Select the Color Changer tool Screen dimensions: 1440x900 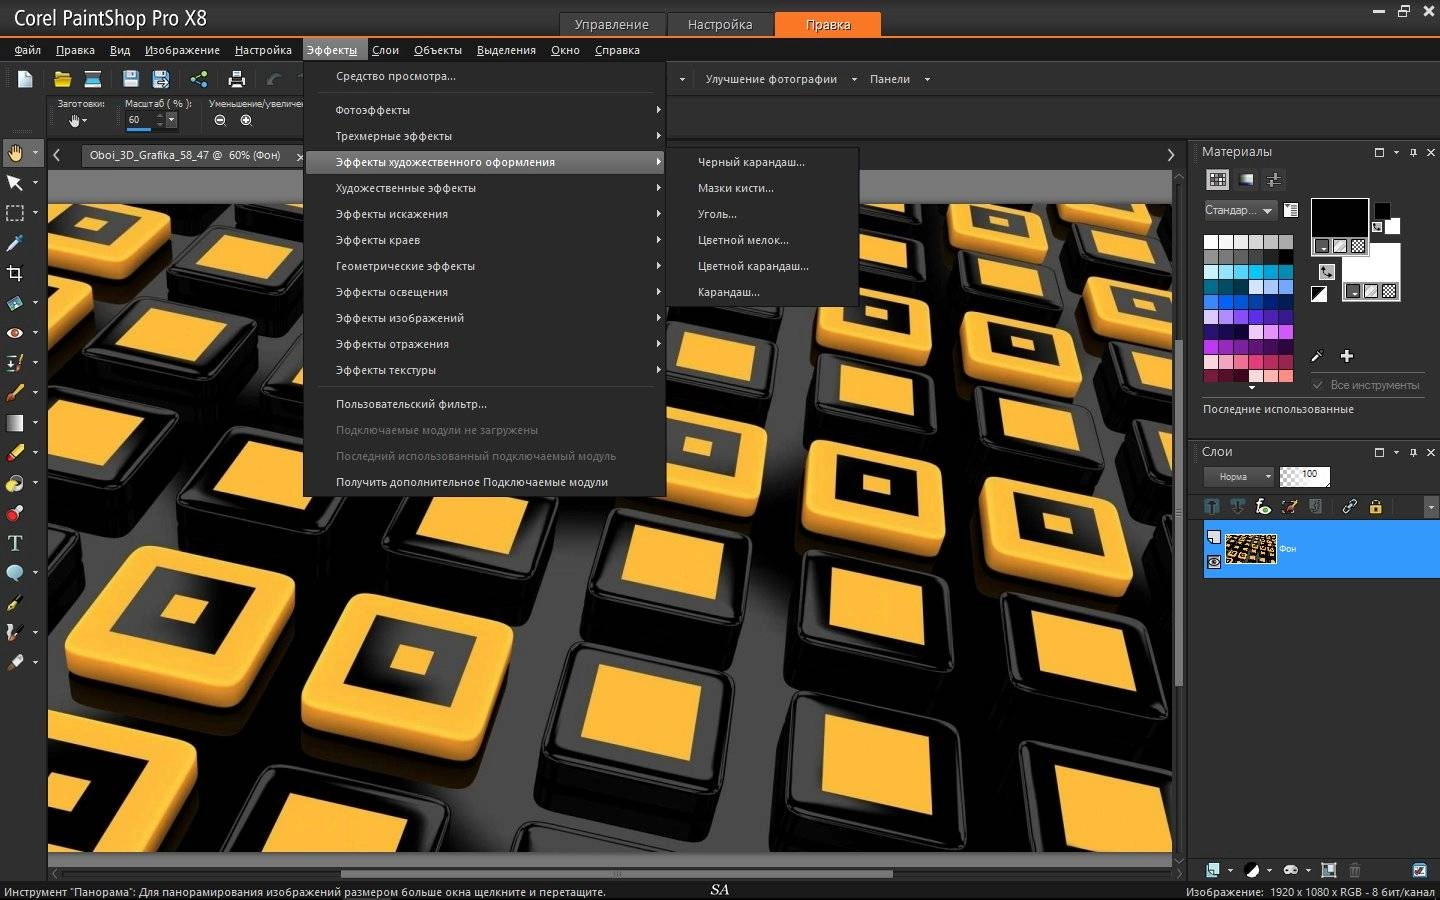tap(15, 513)
